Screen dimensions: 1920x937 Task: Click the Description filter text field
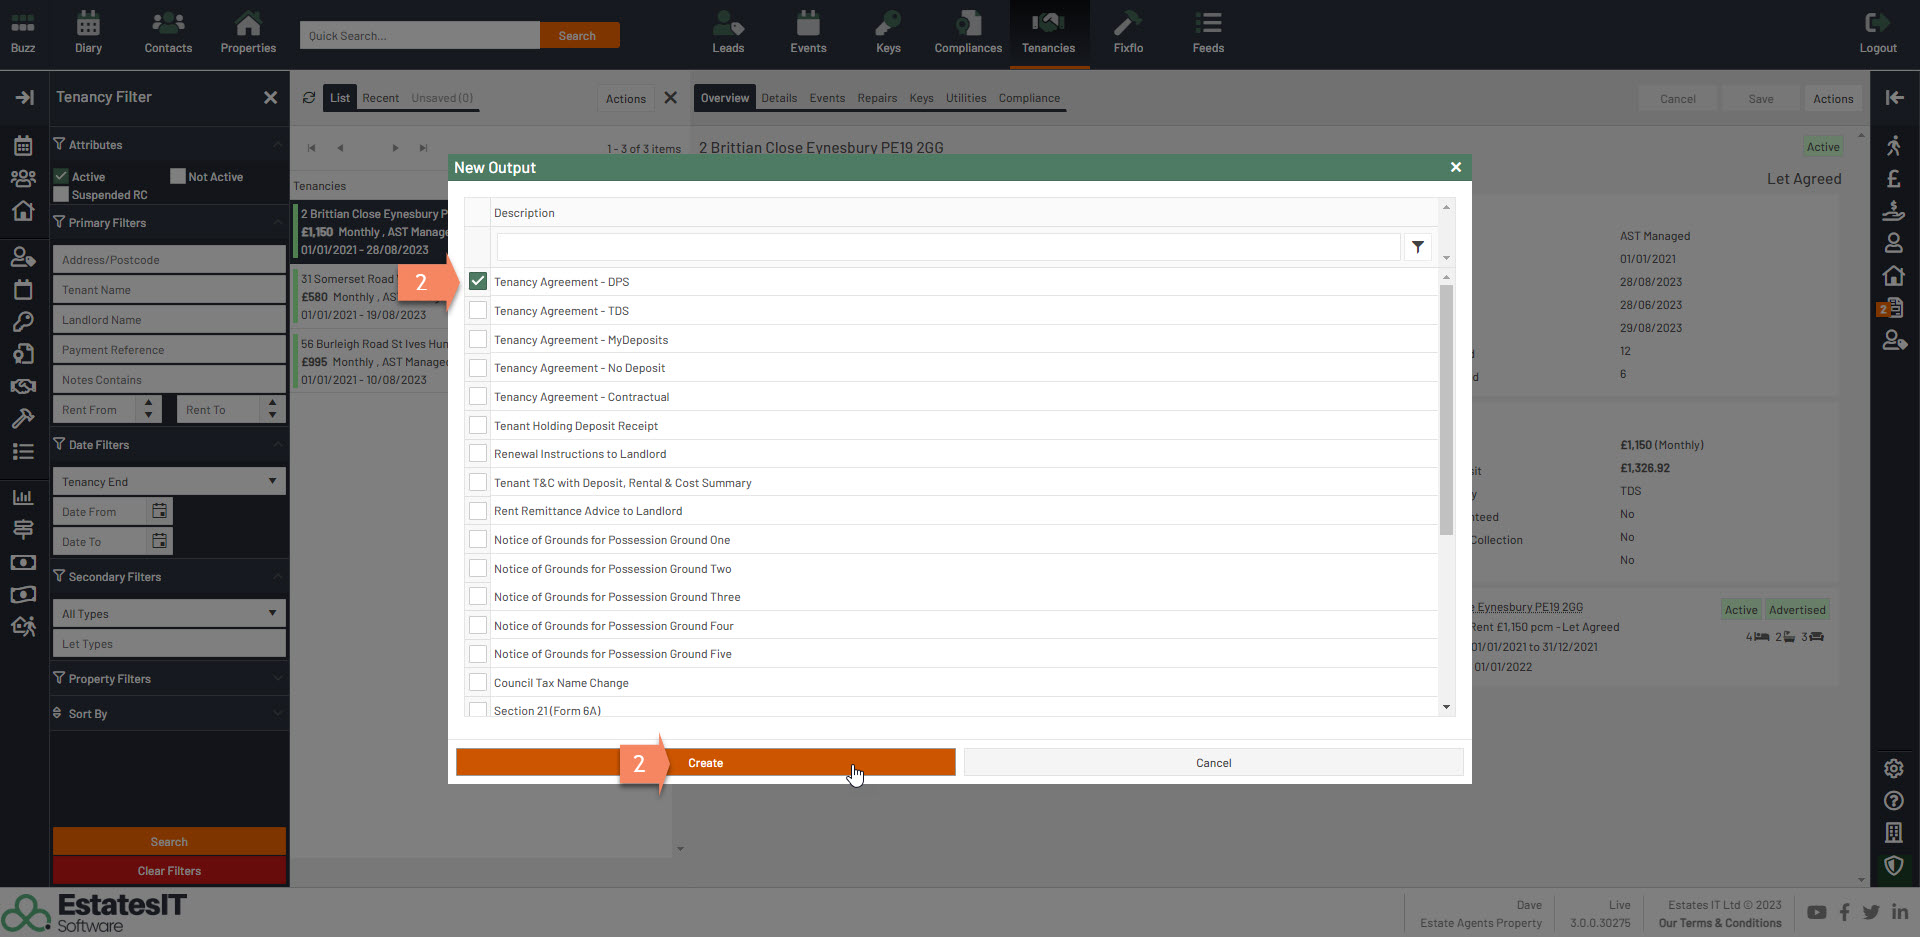947,247
